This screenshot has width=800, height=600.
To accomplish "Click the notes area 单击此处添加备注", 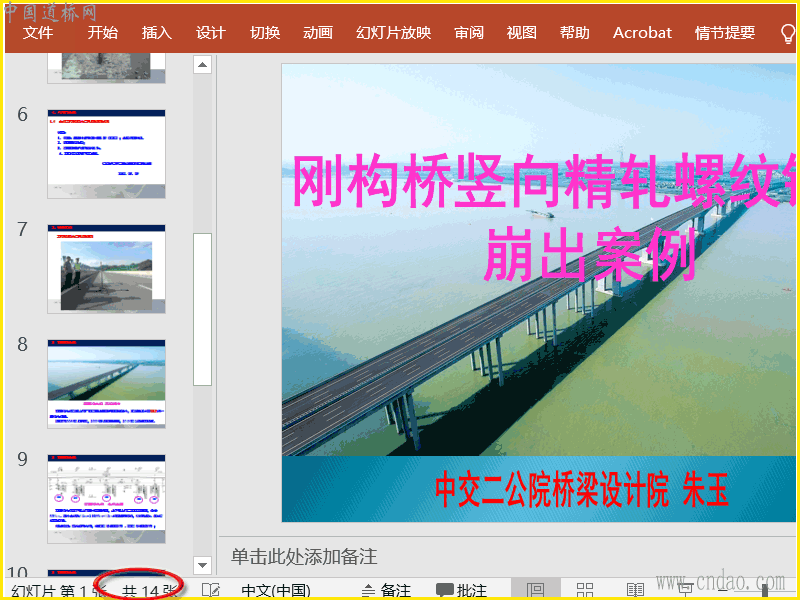I will click(x=304, y=556).
